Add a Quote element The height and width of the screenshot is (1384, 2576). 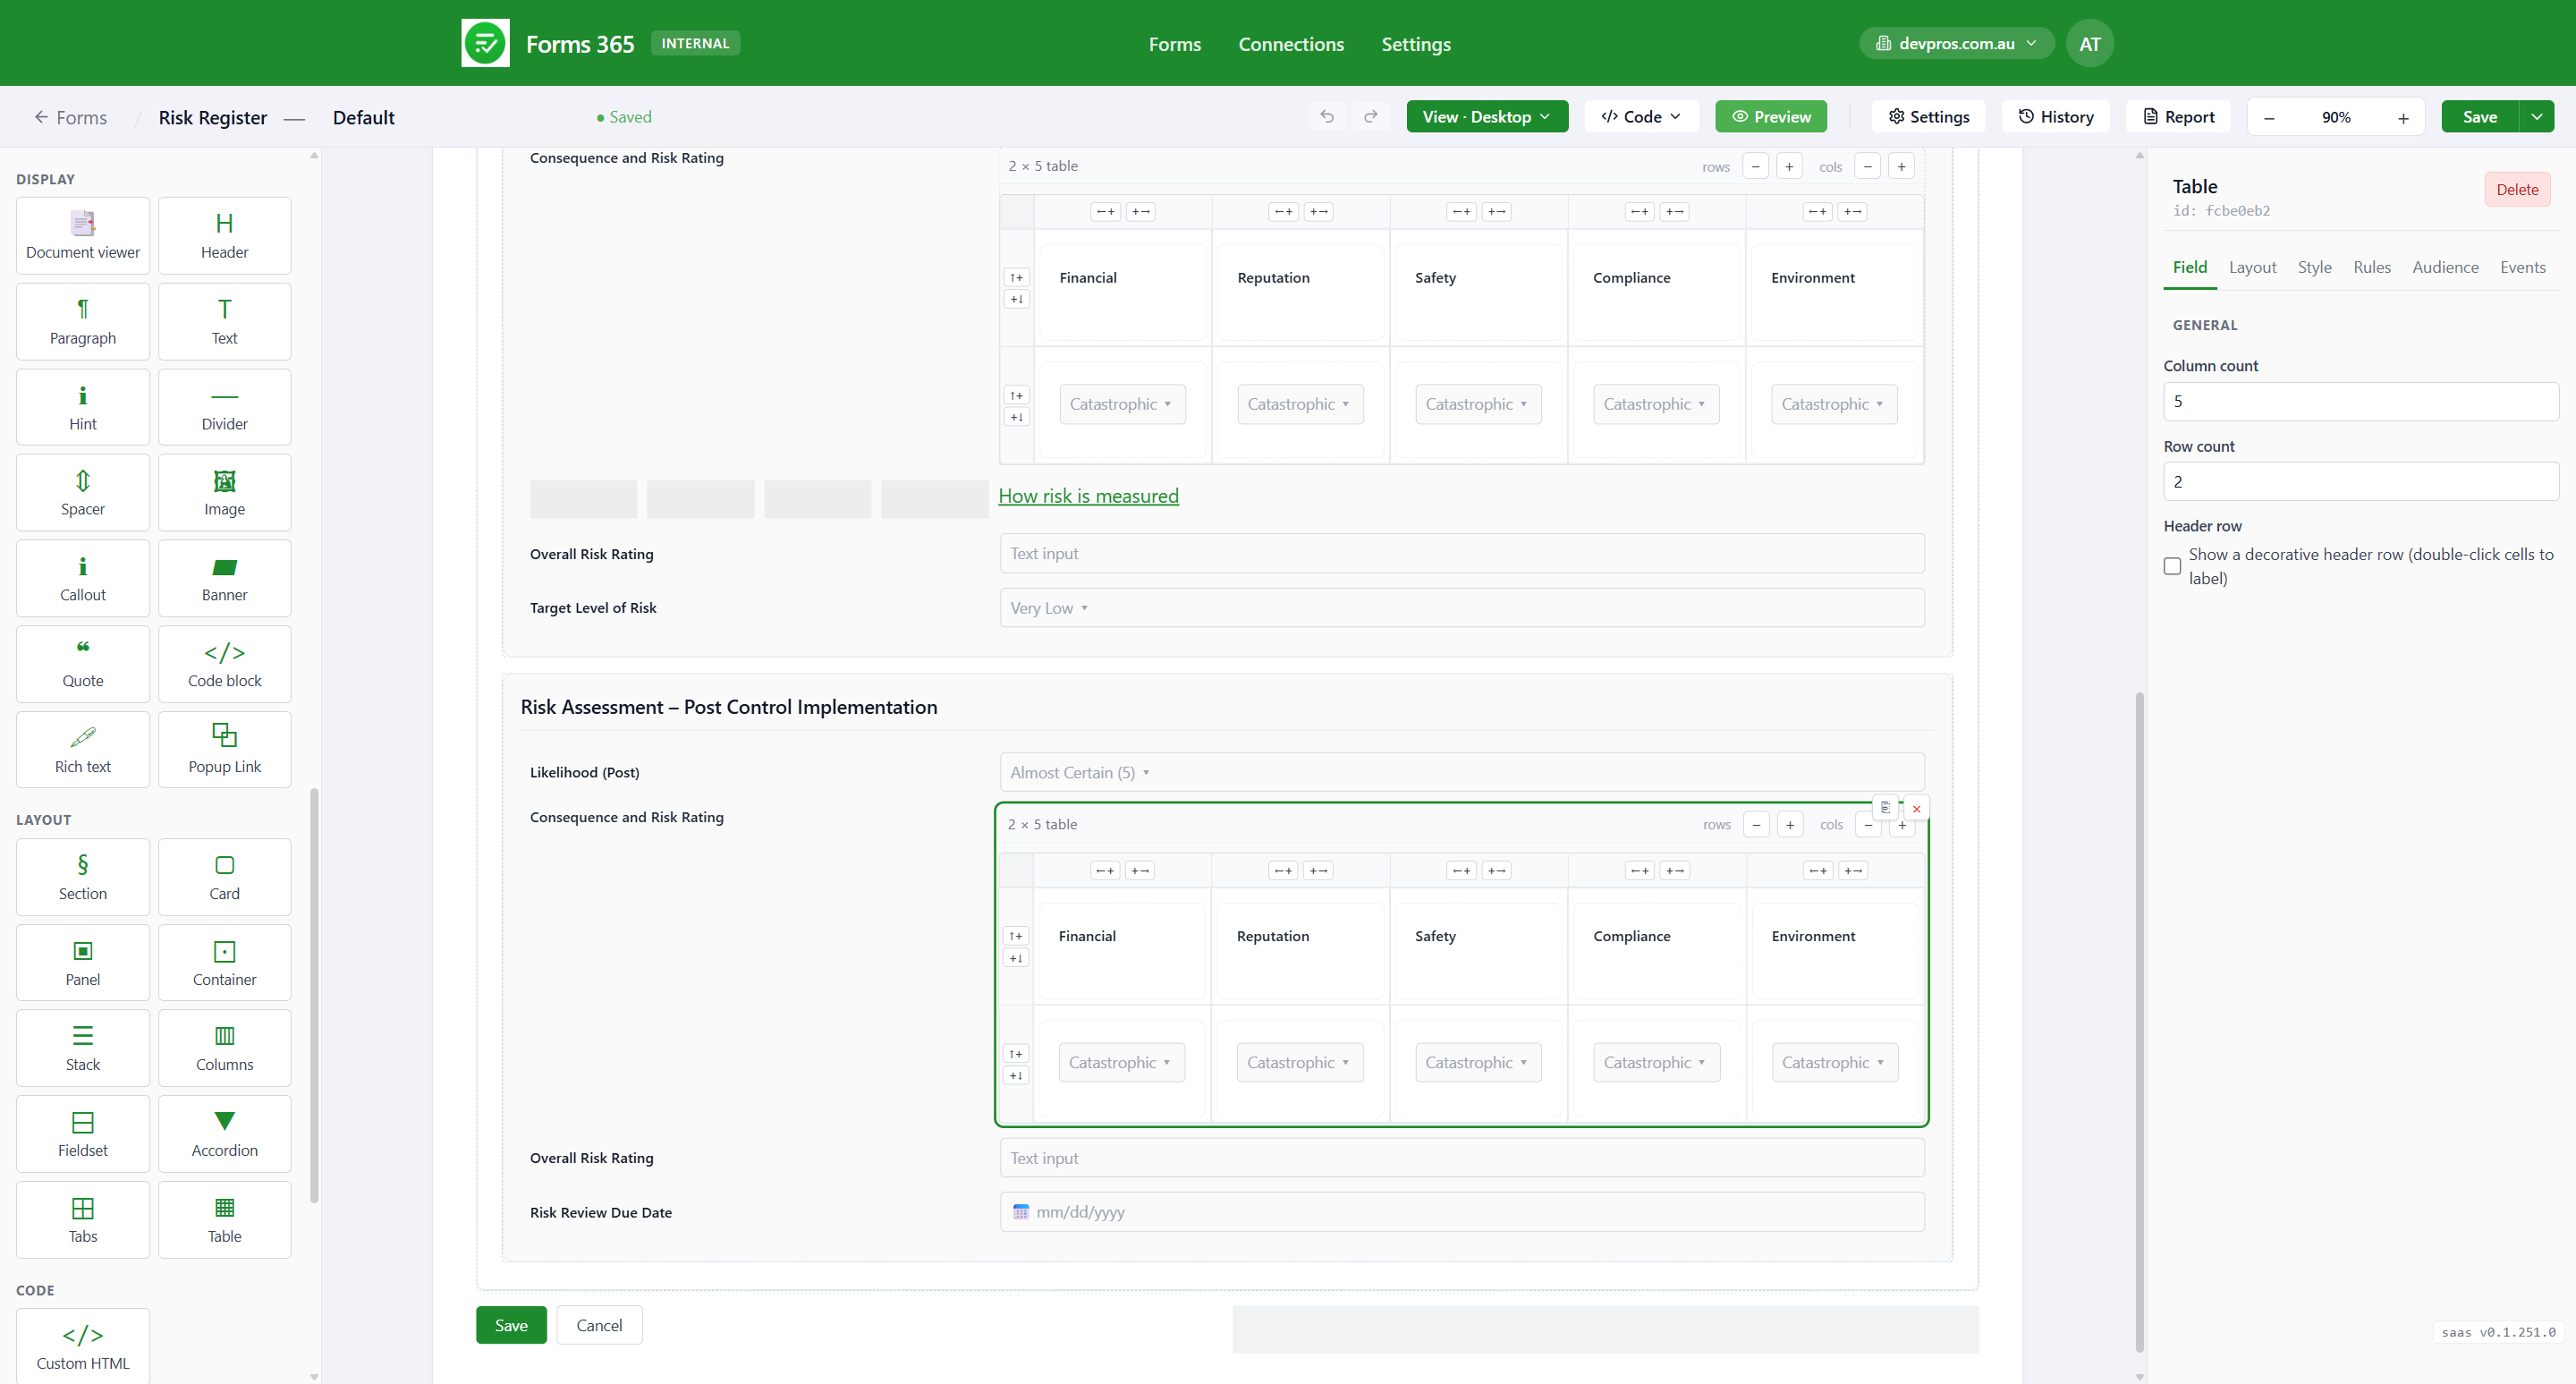pos(83,664)
